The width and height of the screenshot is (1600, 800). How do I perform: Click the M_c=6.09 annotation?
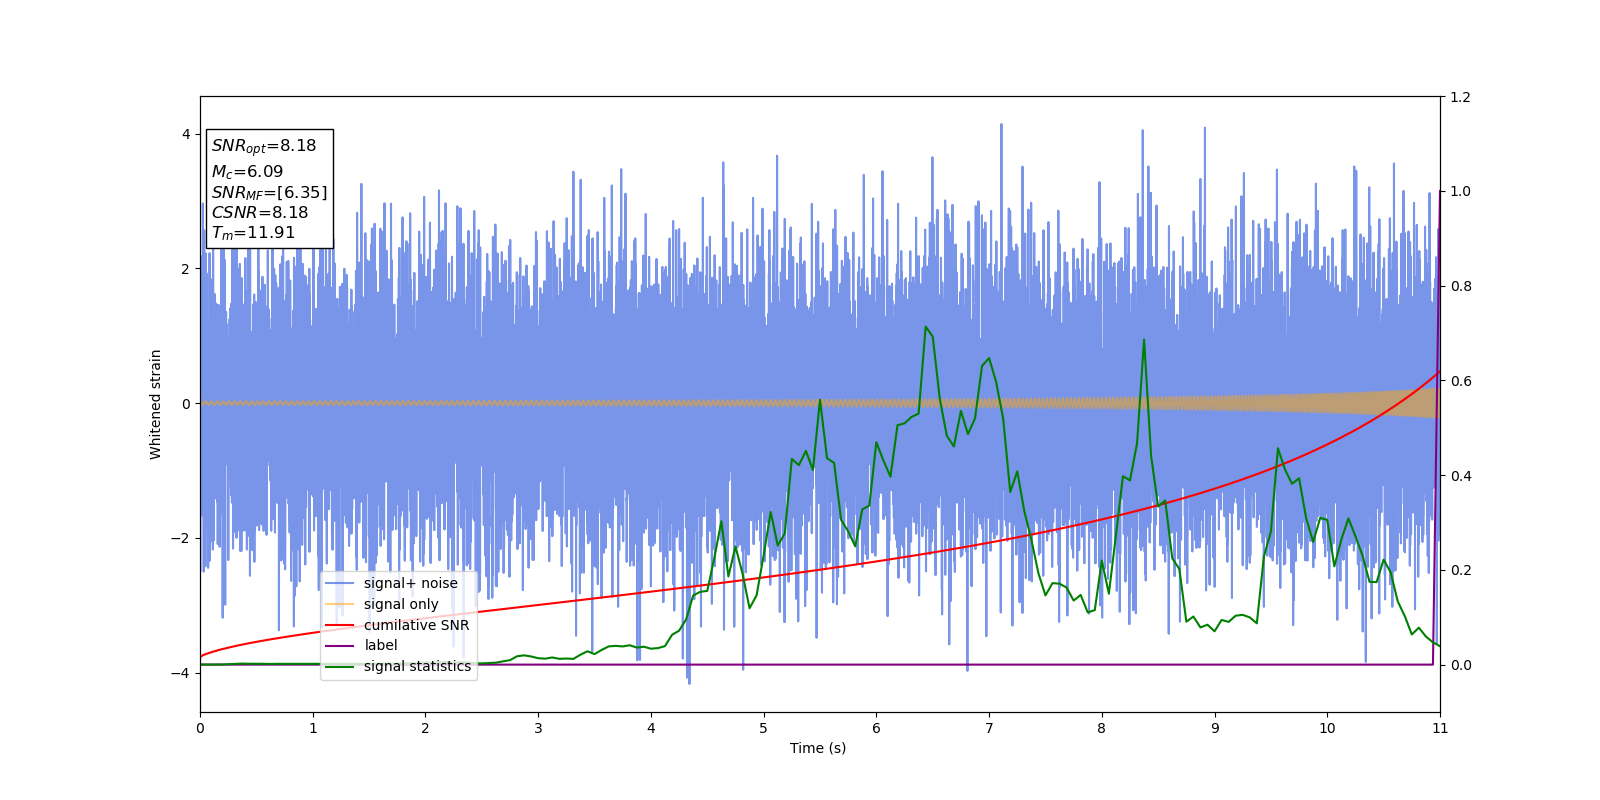(x=247, y=172)
